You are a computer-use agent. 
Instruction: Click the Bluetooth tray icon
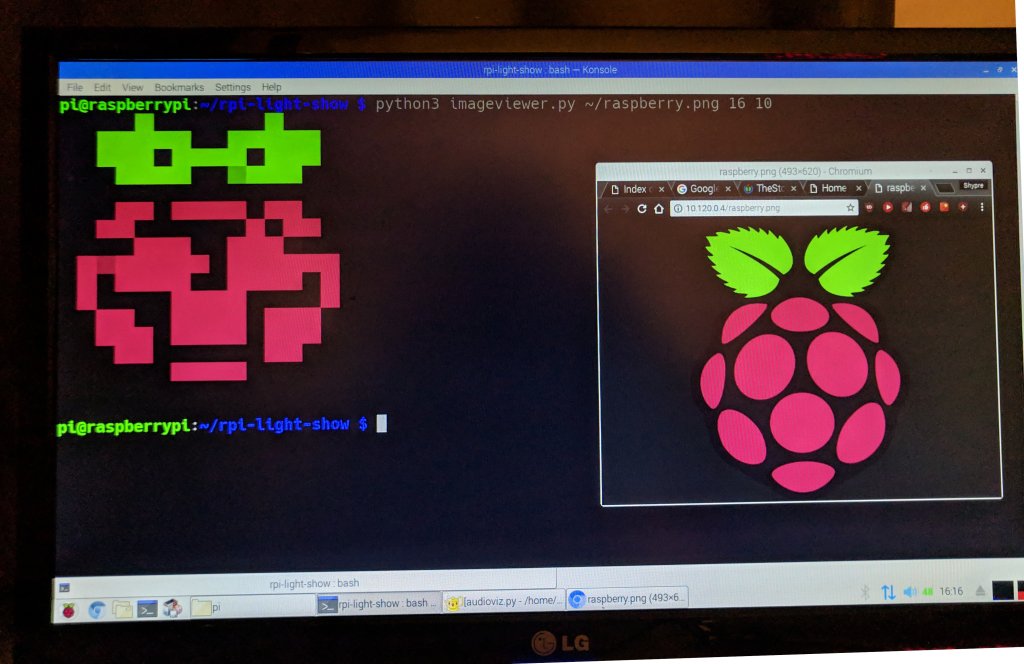tap(865, 592)
